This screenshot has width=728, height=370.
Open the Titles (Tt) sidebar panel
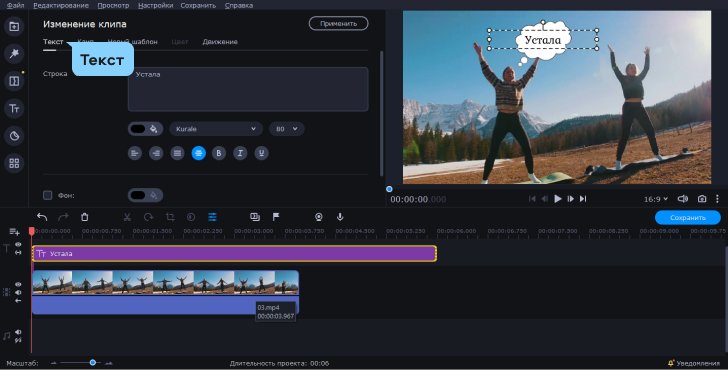point(14,109)
